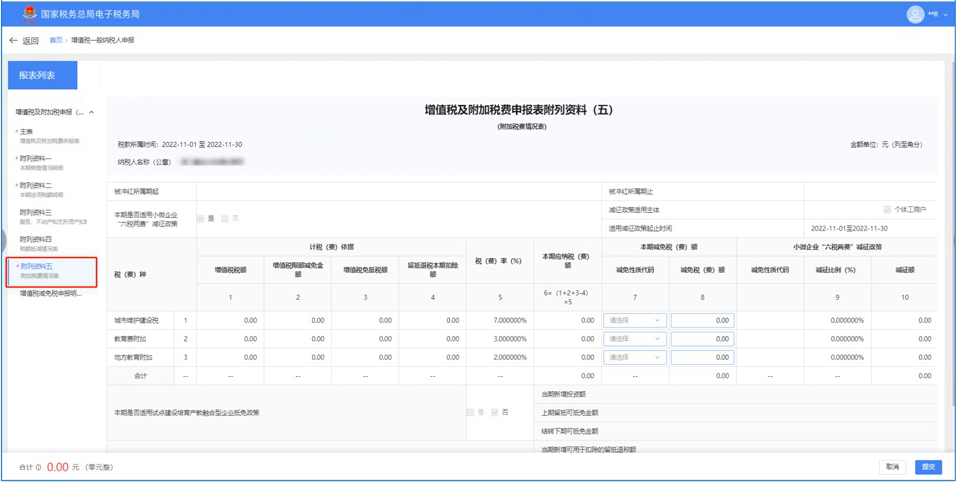Check 是 for 六税两费 reduction policy
The width and height of the screenshot is (956, 482).
coord(201,218)
